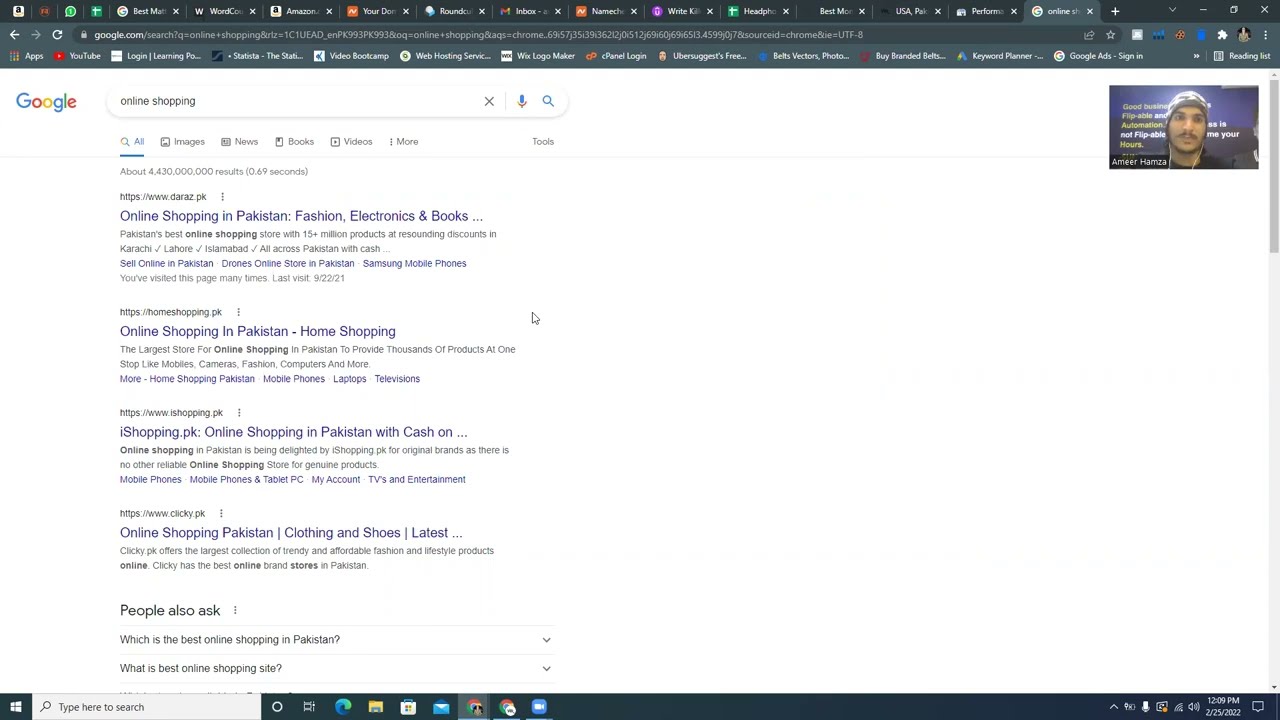Open three-dot options for clicky.pk result

point(221,514)
